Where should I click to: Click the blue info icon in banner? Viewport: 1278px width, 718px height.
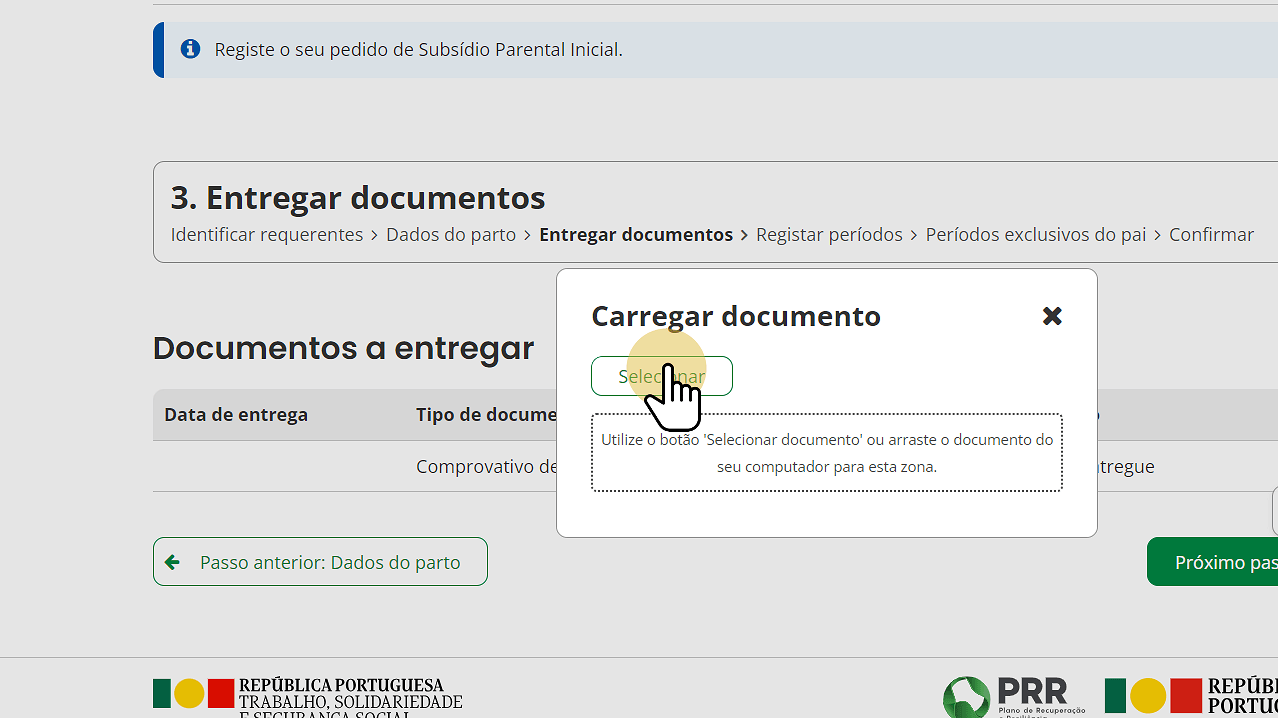[x=190, y=49]
